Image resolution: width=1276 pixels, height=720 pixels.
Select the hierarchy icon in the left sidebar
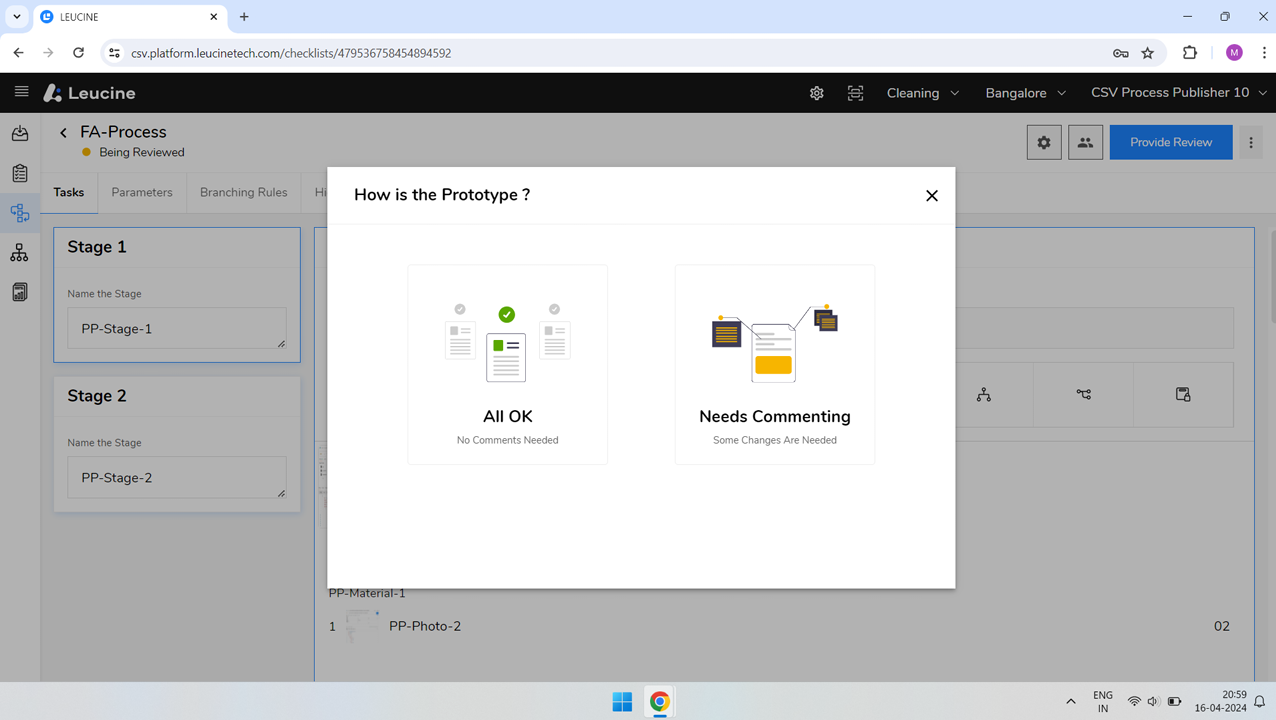coord(20,252)
